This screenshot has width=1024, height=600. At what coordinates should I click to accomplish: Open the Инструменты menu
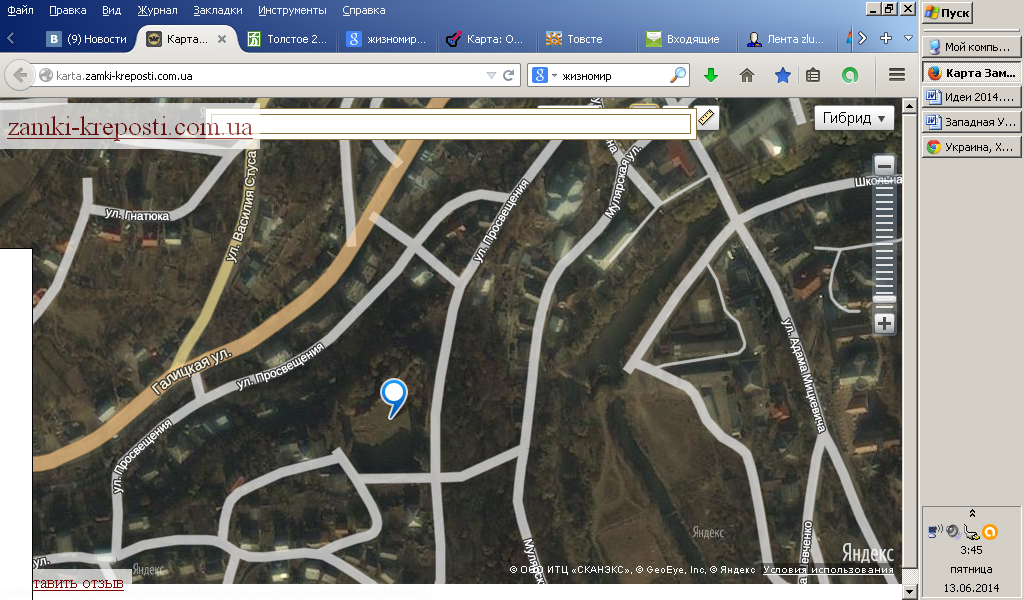pos(292,10)
